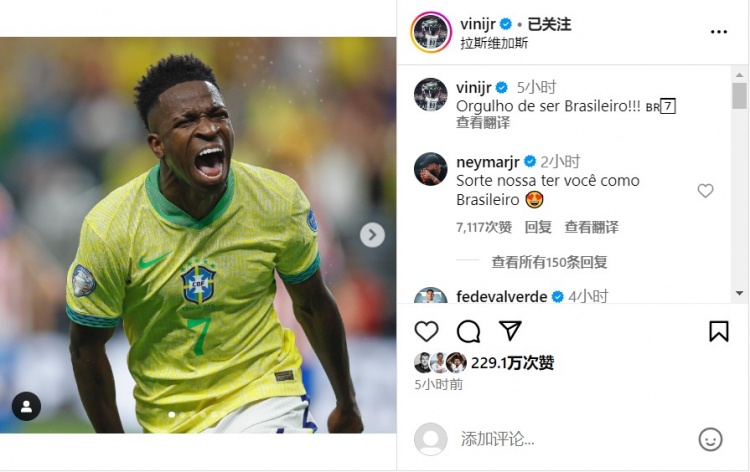
Task: Toggle the 已关注 following status
Action: (549, 24)
